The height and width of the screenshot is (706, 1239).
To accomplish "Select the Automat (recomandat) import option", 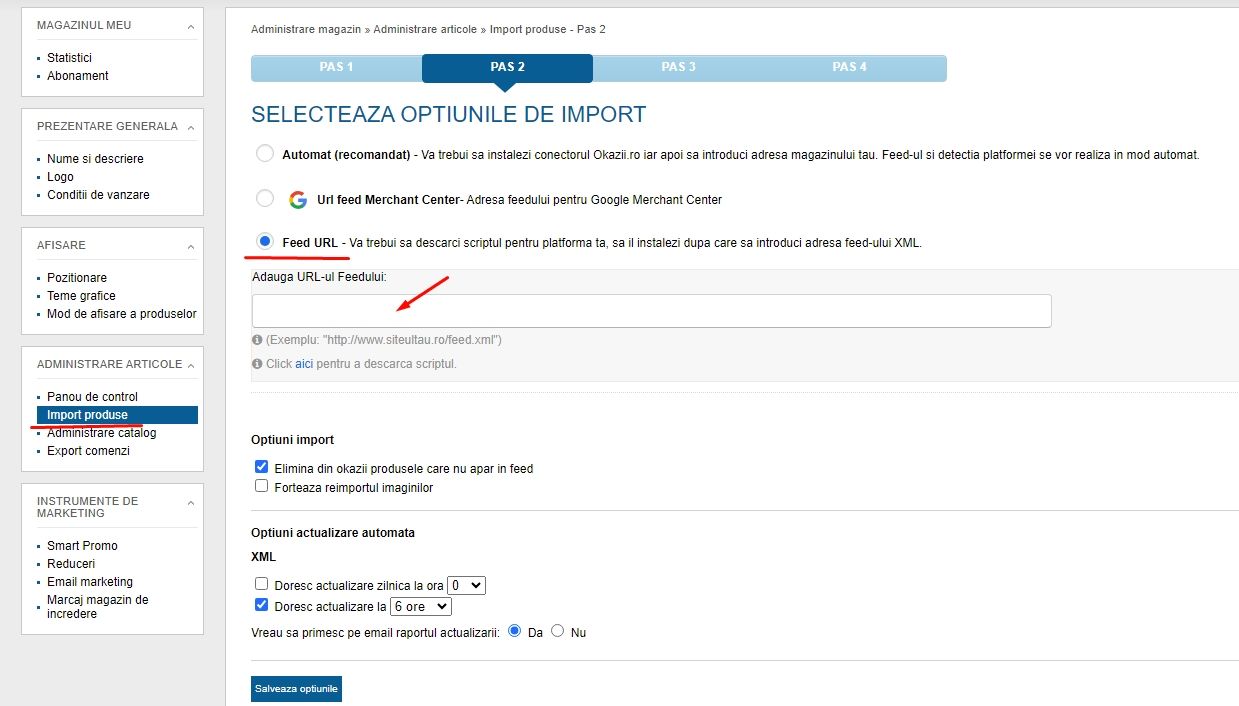I will pyautogui.click(x=265, y=154).
